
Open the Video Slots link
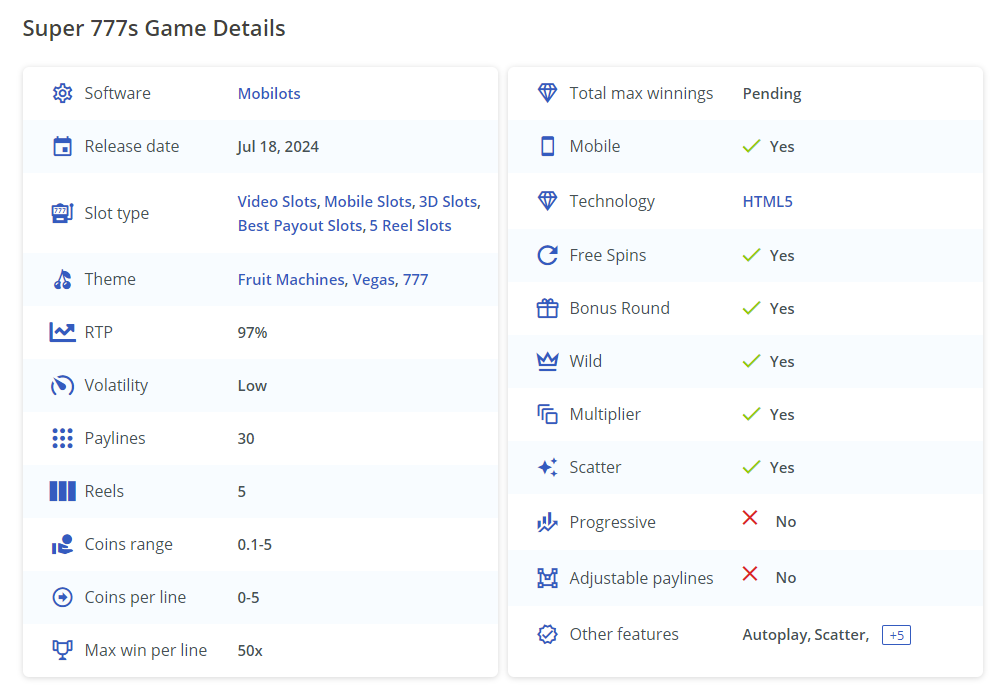[277, 202]
